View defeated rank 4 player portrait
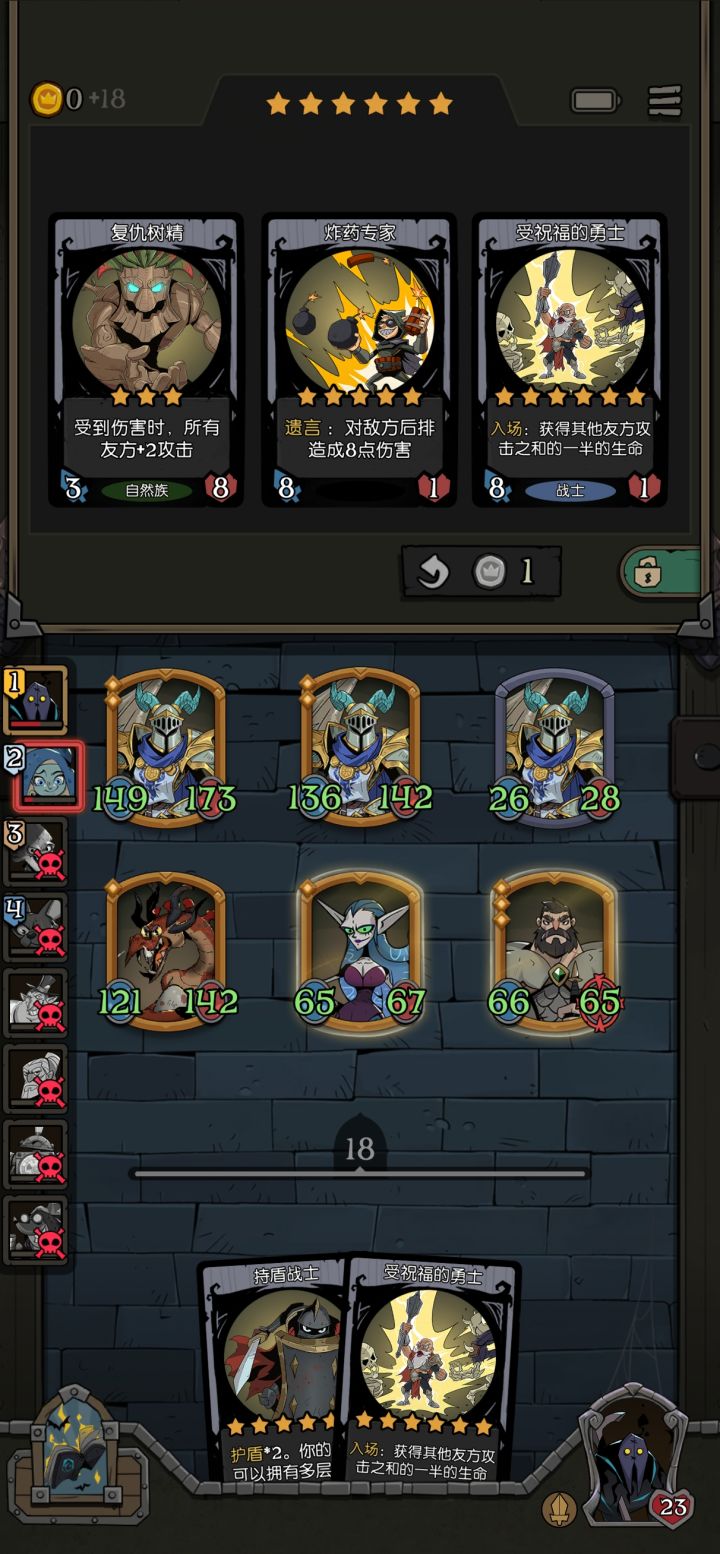Viewport: 720px width, 1554px height. point(36,928)
